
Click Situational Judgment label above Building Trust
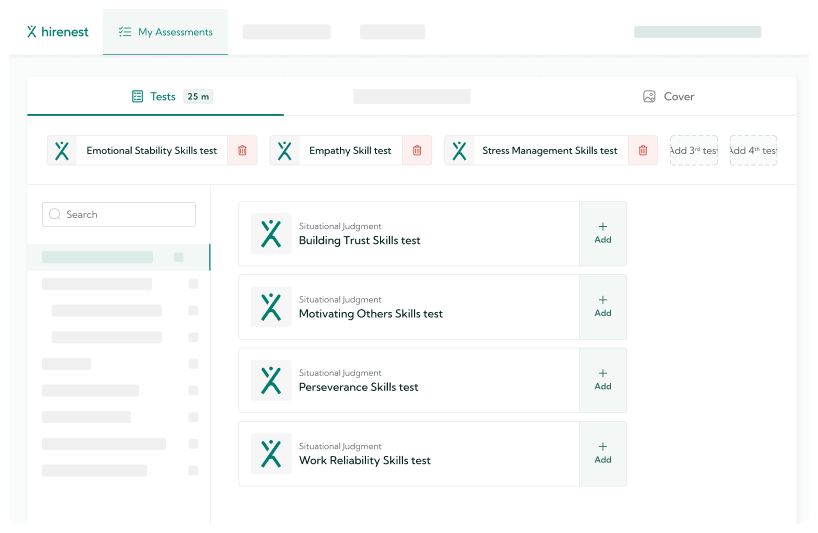(340, 226)
